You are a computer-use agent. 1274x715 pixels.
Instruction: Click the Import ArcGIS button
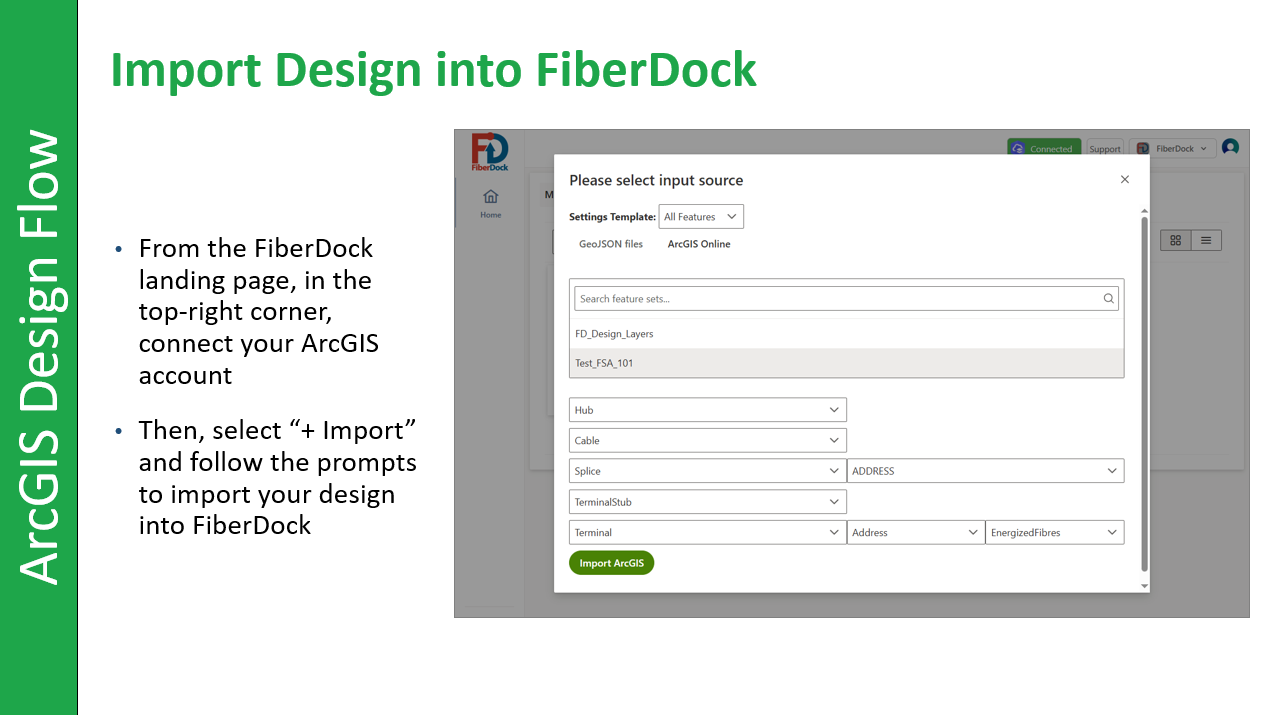611,563
